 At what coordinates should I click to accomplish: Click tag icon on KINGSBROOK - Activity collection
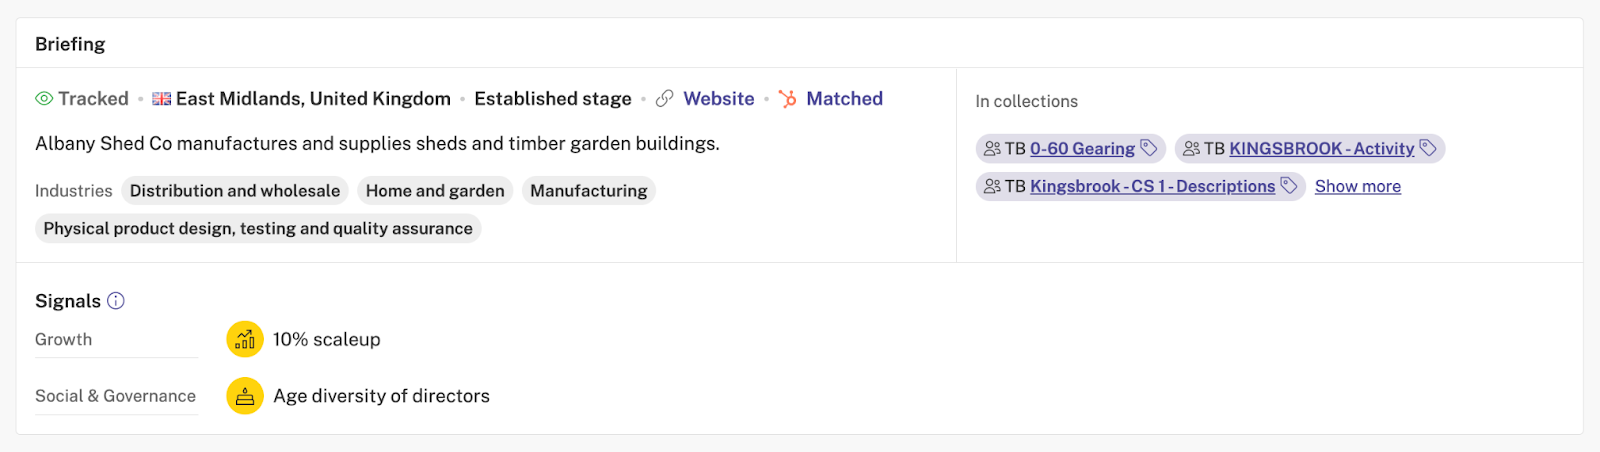point(1428,148)
